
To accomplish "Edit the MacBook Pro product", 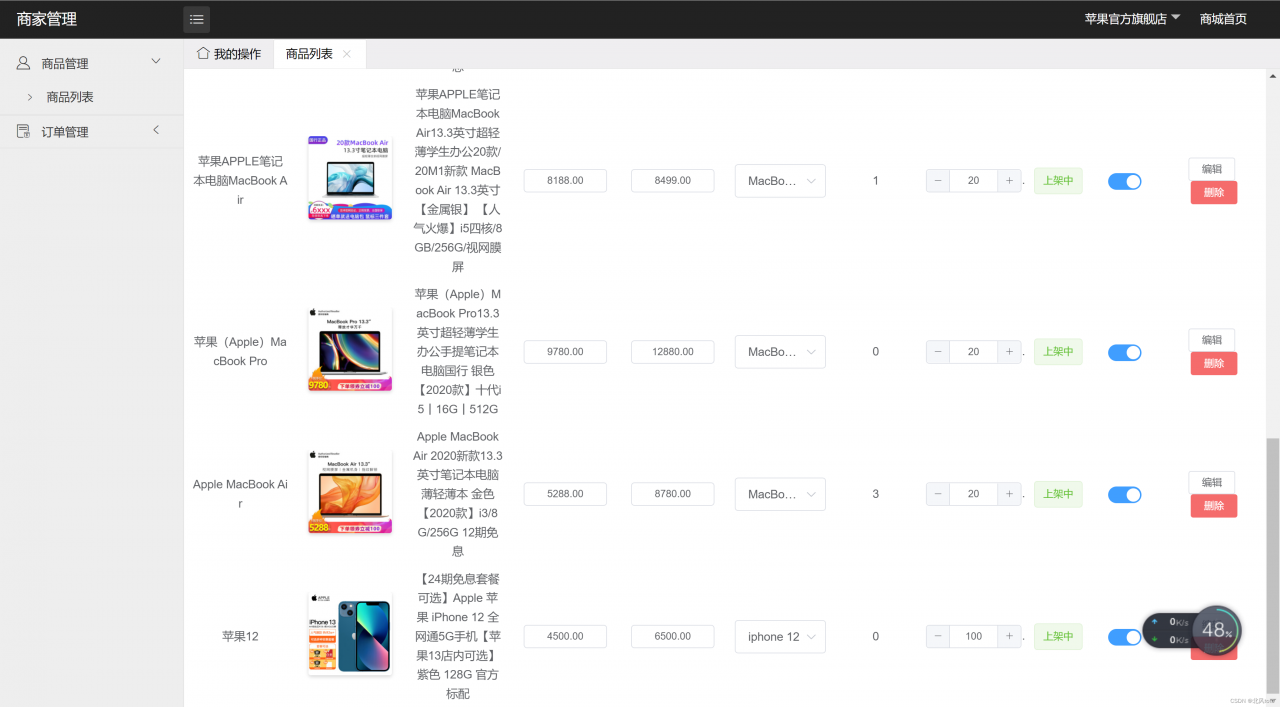I will [1212, 340].
